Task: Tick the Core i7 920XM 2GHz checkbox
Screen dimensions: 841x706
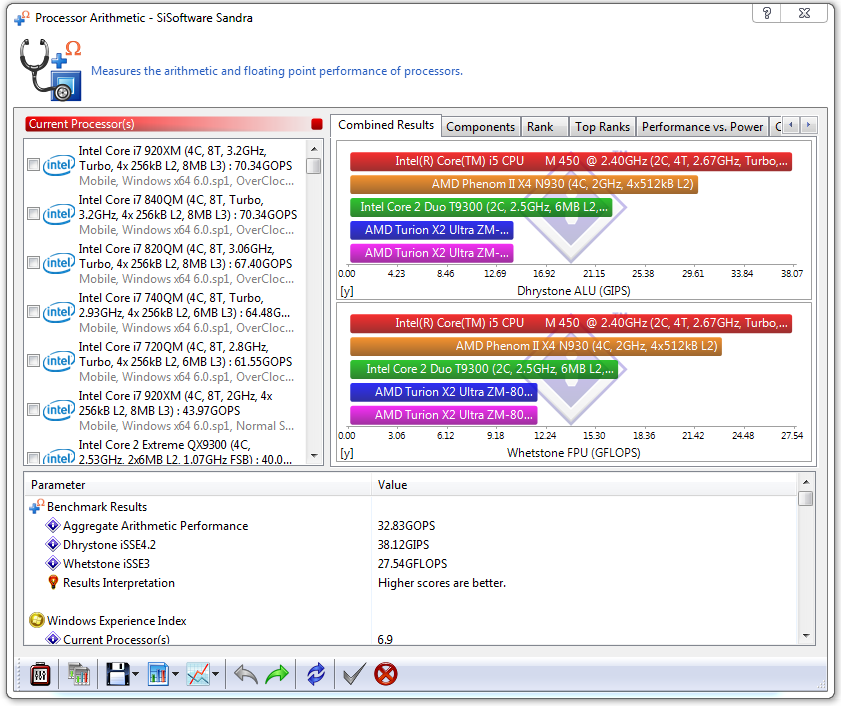Action: (33, 410)
